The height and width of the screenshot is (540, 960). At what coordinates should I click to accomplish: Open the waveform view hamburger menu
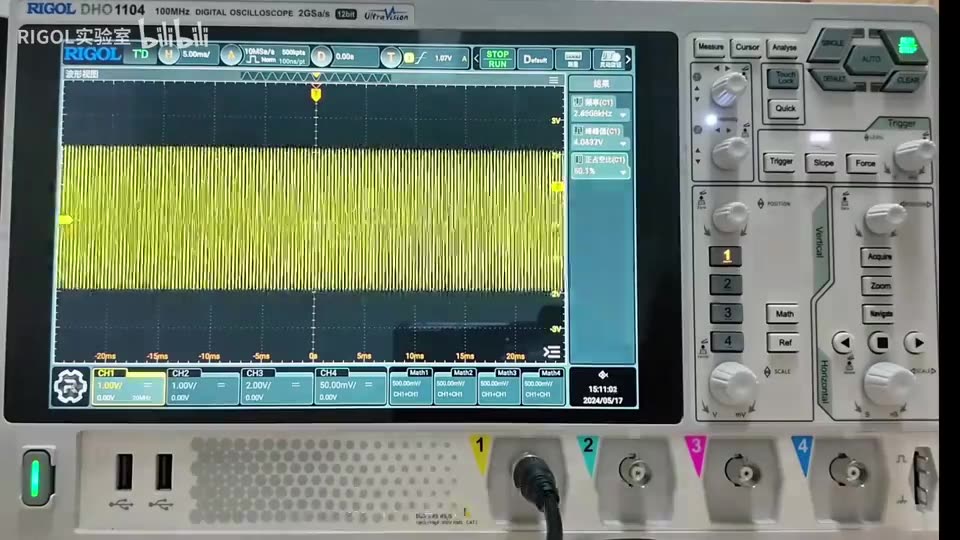click(x=553, y=81)
